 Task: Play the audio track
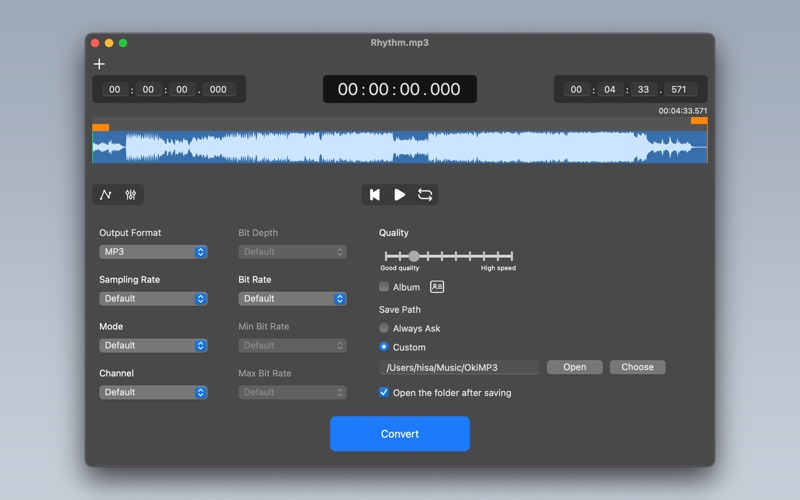400,195
